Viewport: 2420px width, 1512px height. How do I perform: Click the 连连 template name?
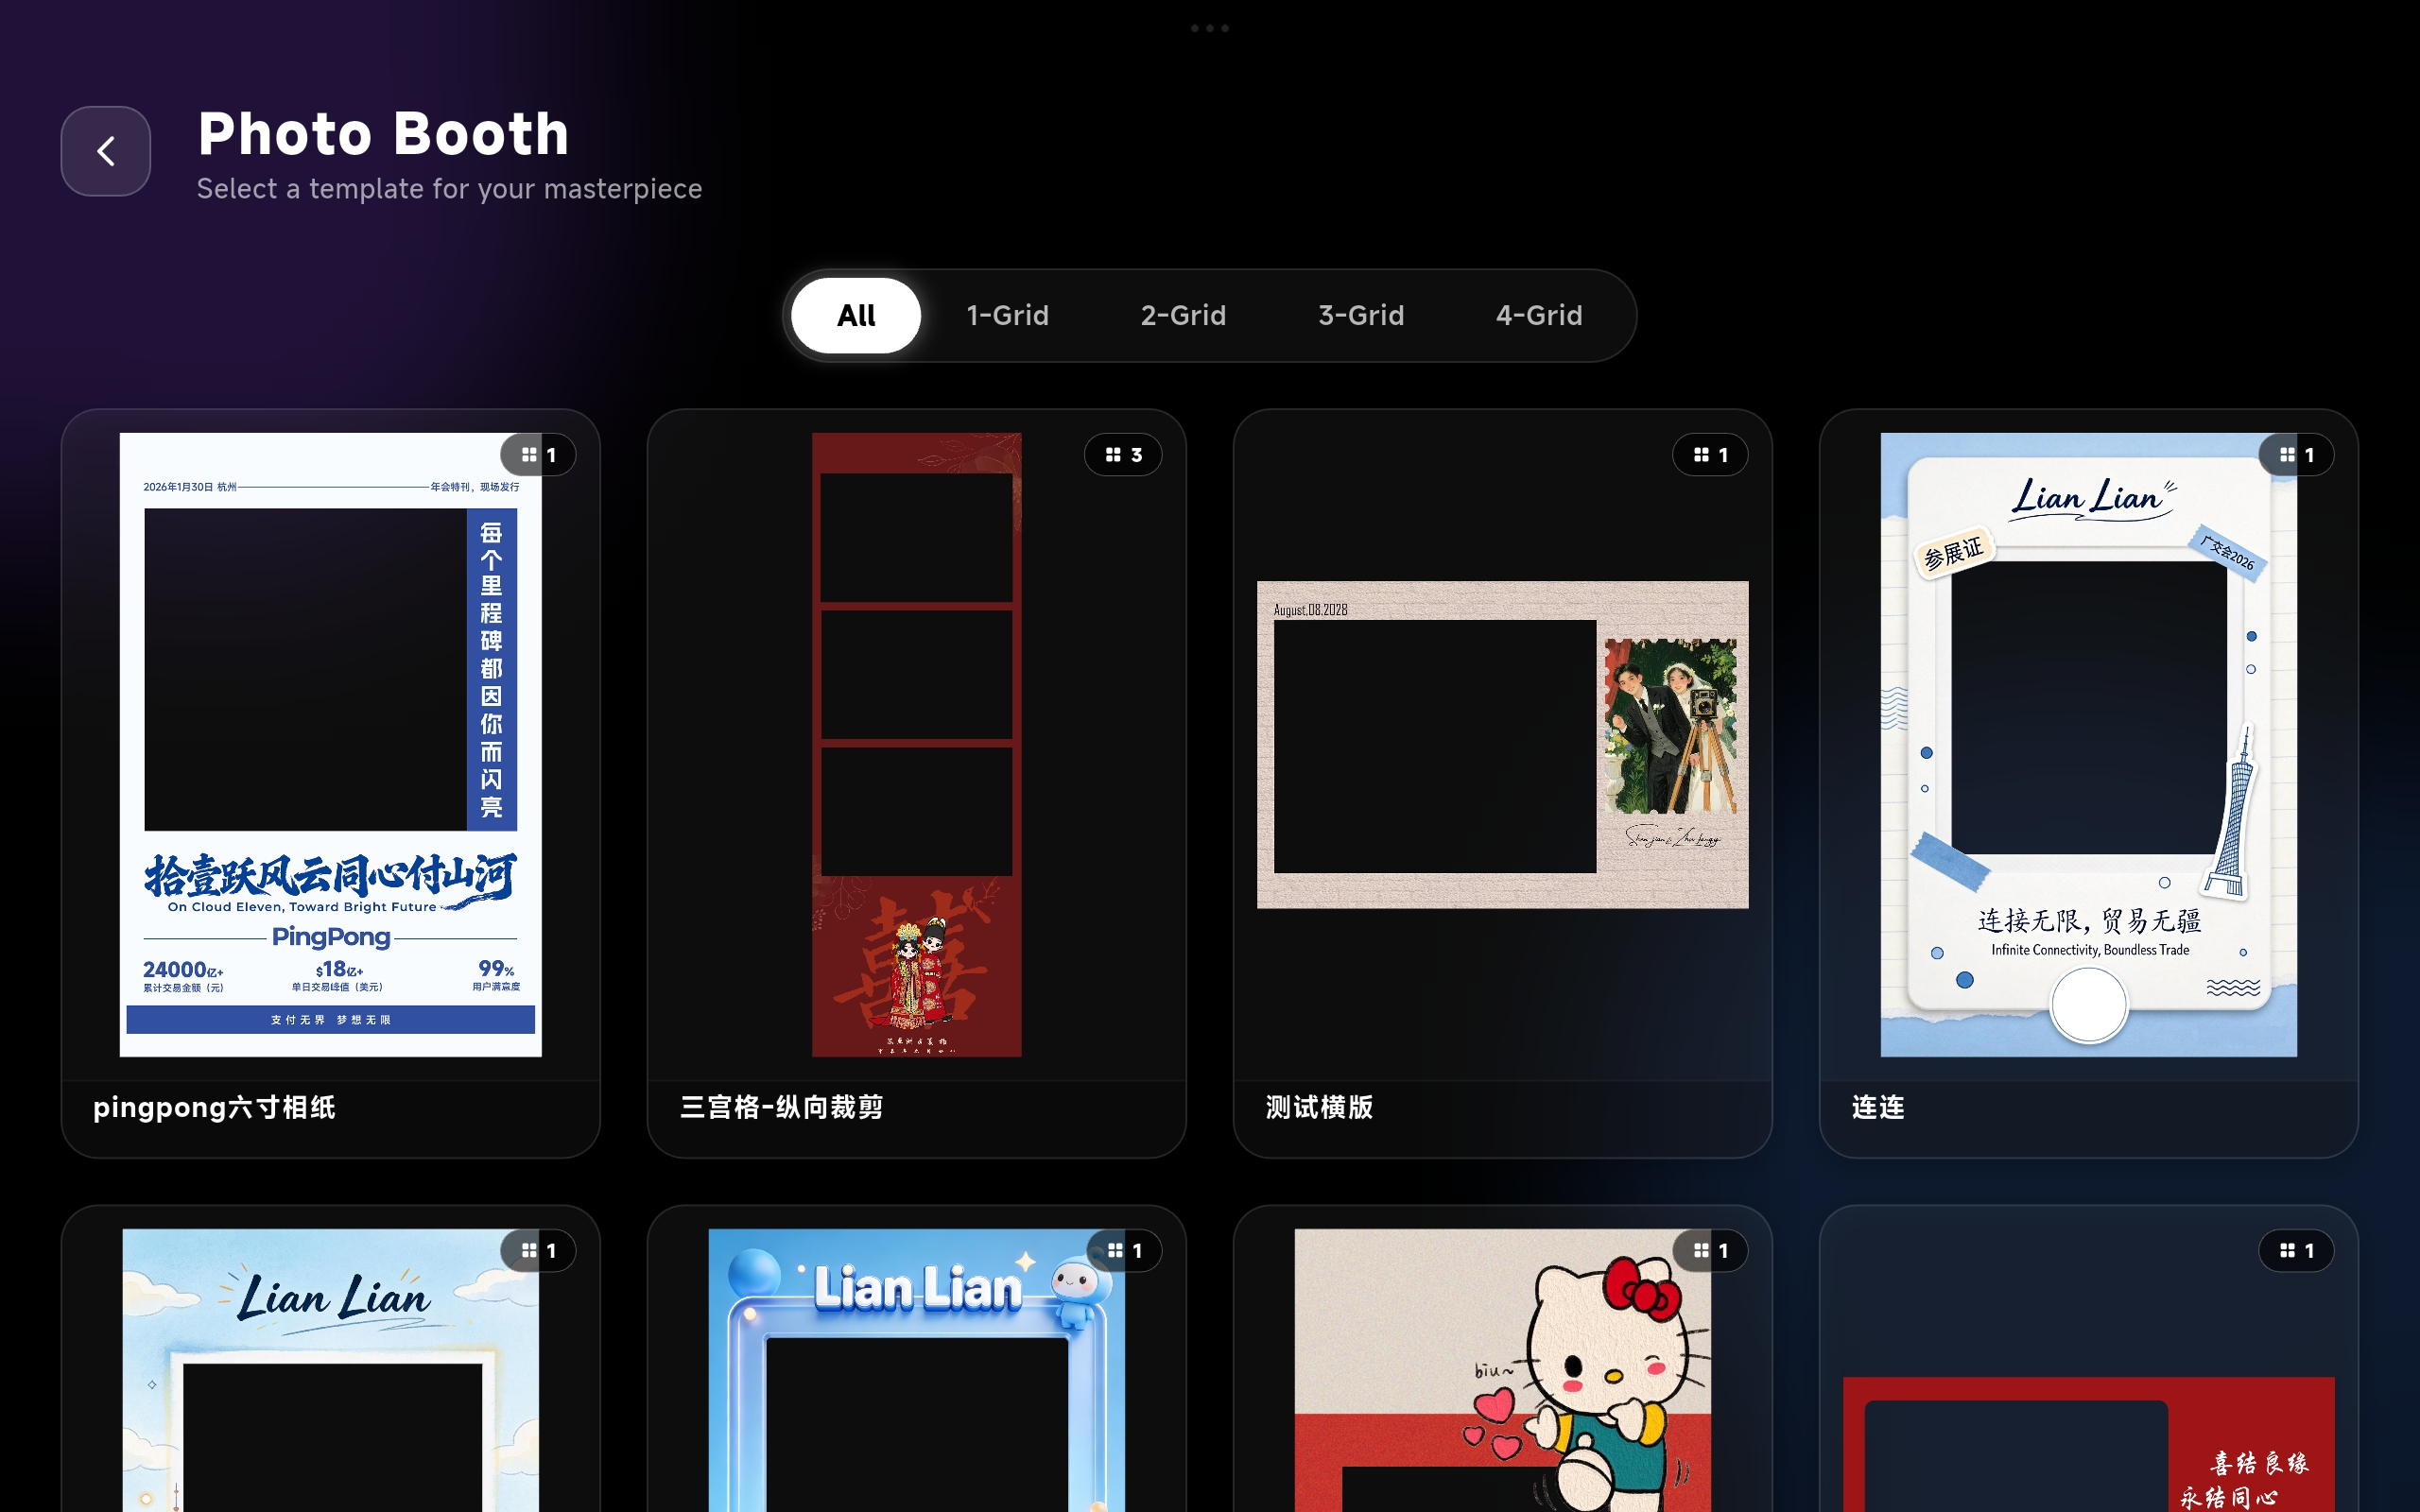pyautogui.click(x=1877, y=1107)
